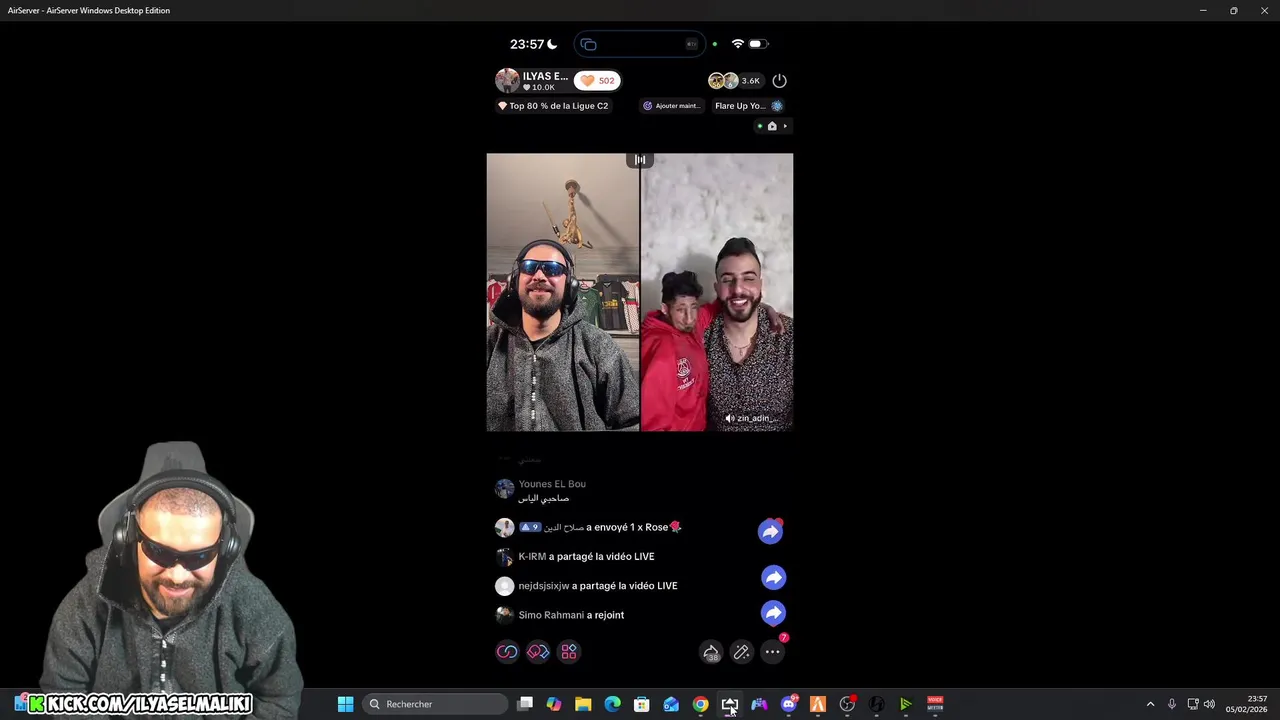This screenshot has height=720, width=1280.
Task: Open the black circular app icon on the taskbar
Action: 877,704
